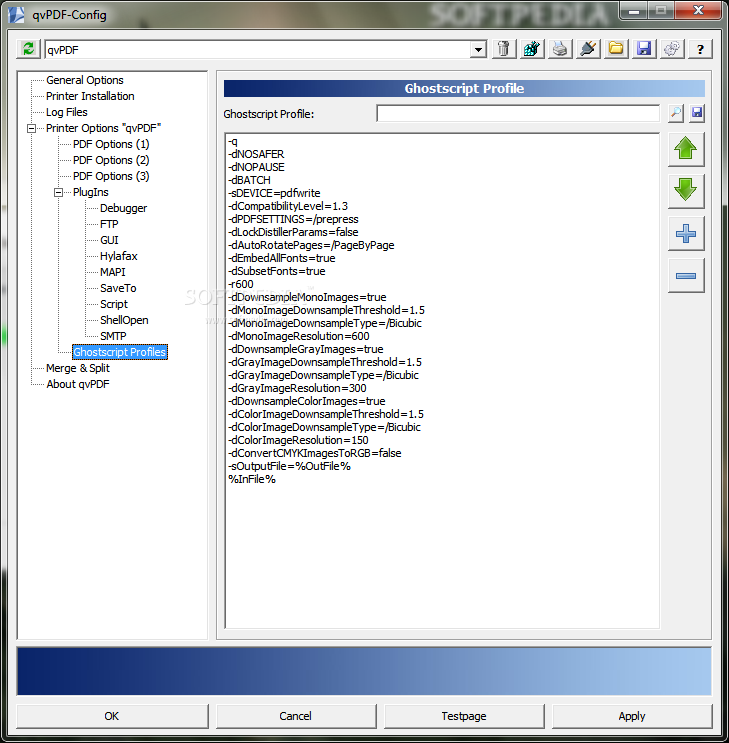Select the -dBATCH line
The height and width of the screenshot is (743, 729).
[249, 181]
